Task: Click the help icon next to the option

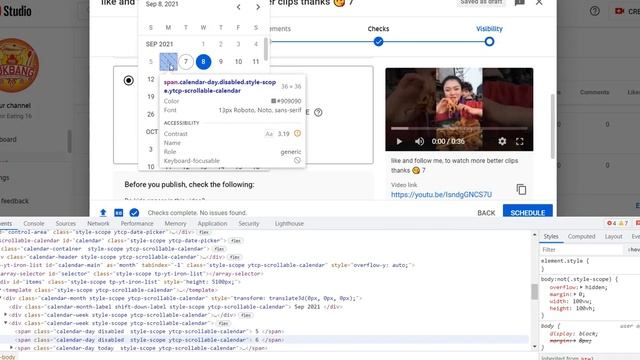Action: 318,112
